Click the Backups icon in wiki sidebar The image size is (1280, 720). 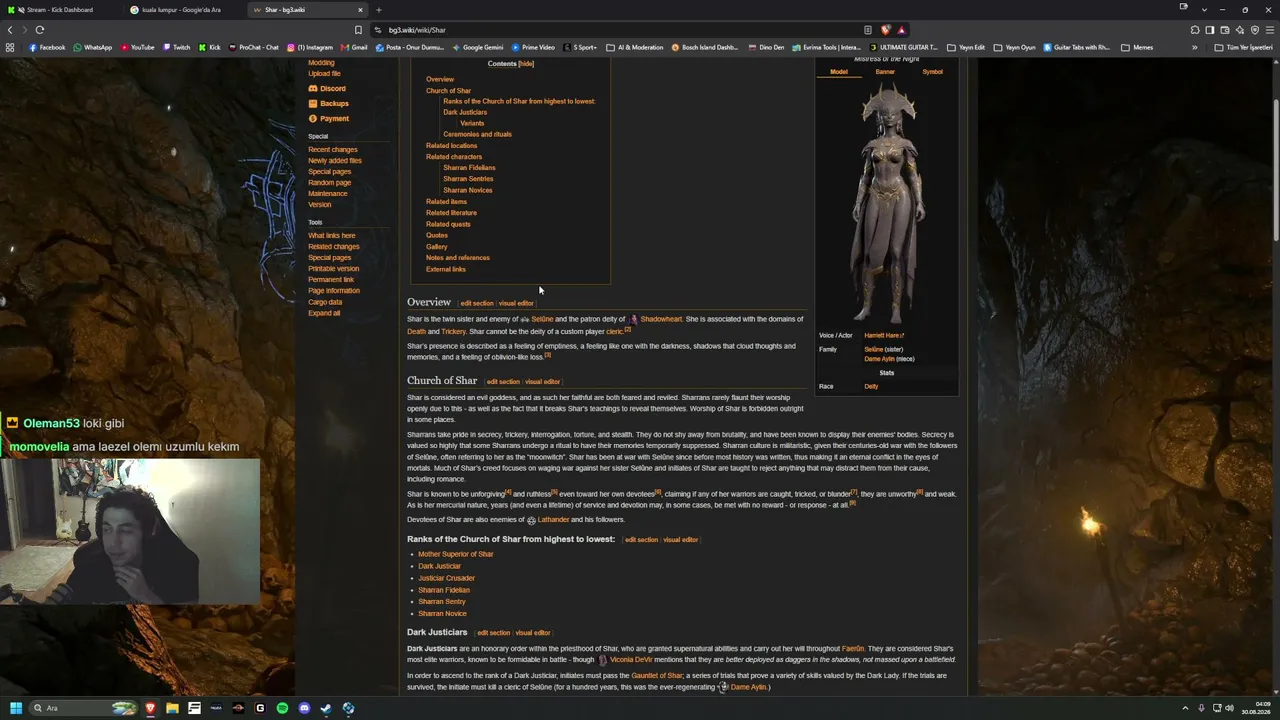point(313,103)
